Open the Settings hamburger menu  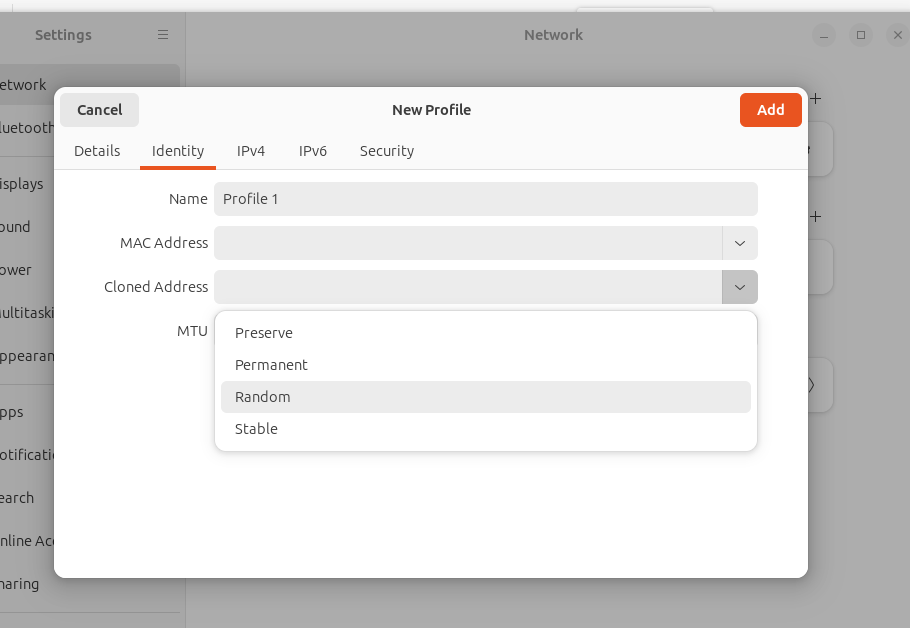[x=163, y=35]
